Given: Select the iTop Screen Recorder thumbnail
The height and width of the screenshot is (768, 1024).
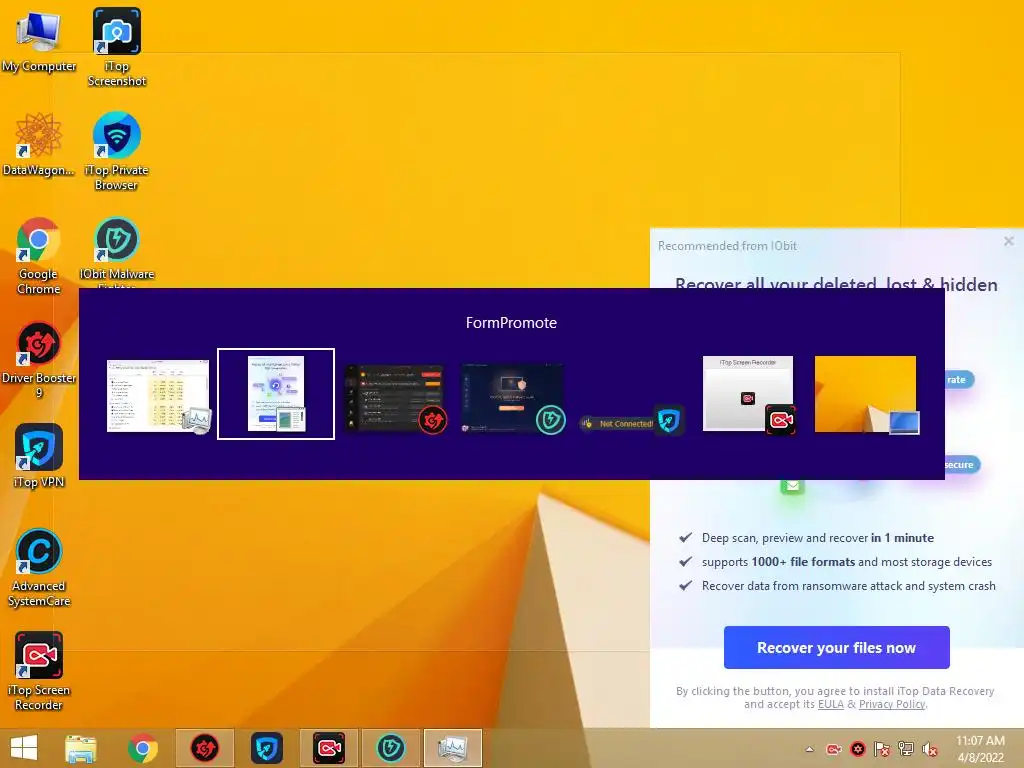Looking at the screenshot, I should pos(748,394).
